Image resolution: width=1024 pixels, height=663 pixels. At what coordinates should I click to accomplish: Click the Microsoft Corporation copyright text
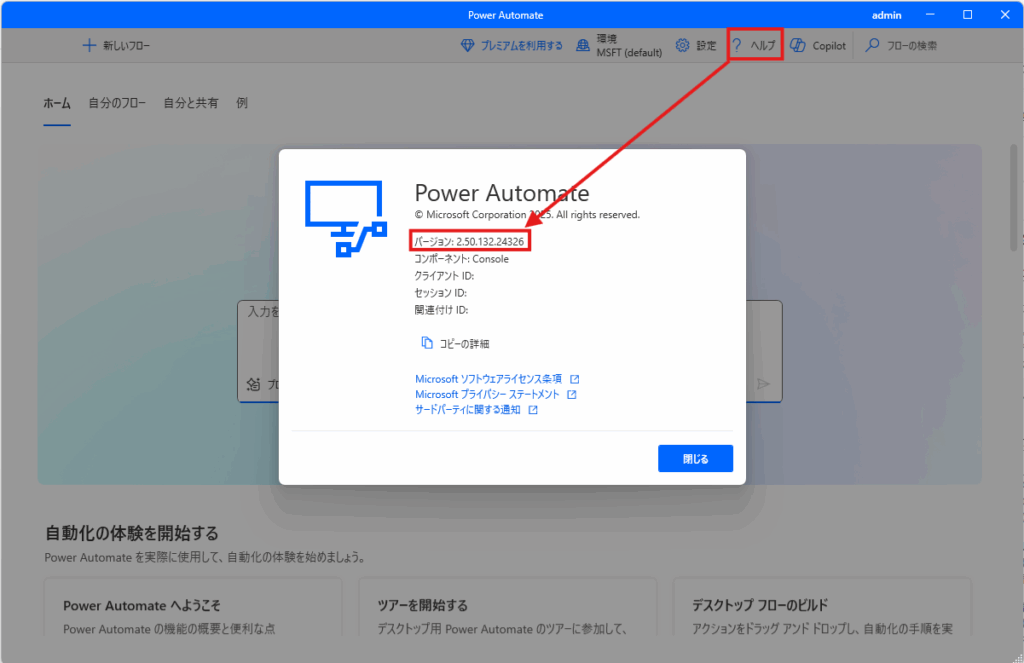tap(527, 214)
